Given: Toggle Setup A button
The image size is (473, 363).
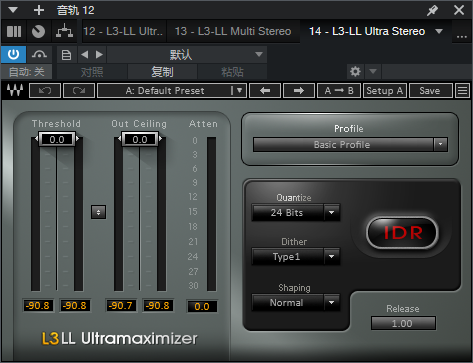Looking at the screenshot, I should [385, 91].
